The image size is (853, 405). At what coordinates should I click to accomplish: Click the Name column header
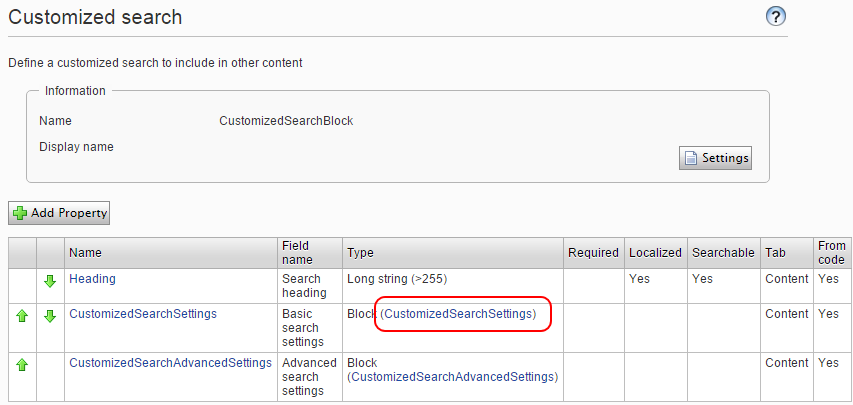point(85,253)
